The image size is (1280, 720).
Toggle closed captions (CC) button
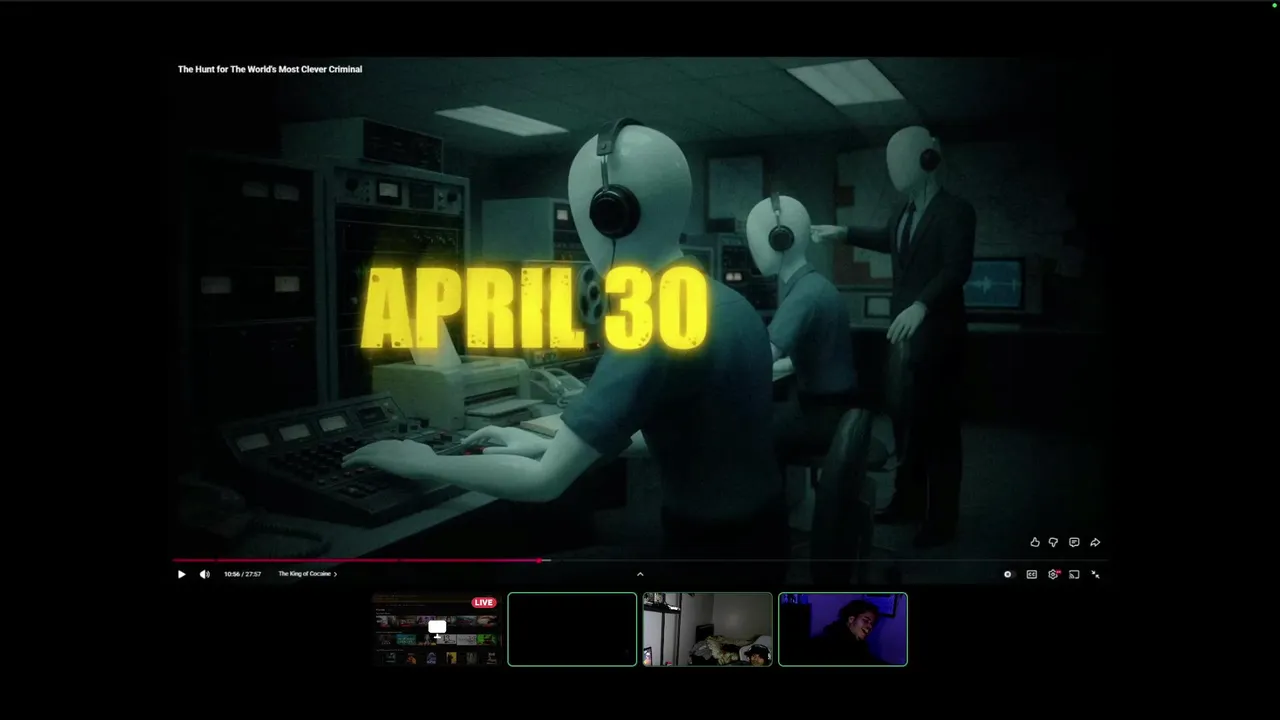pyautogui.click(x=1031, y=574)
